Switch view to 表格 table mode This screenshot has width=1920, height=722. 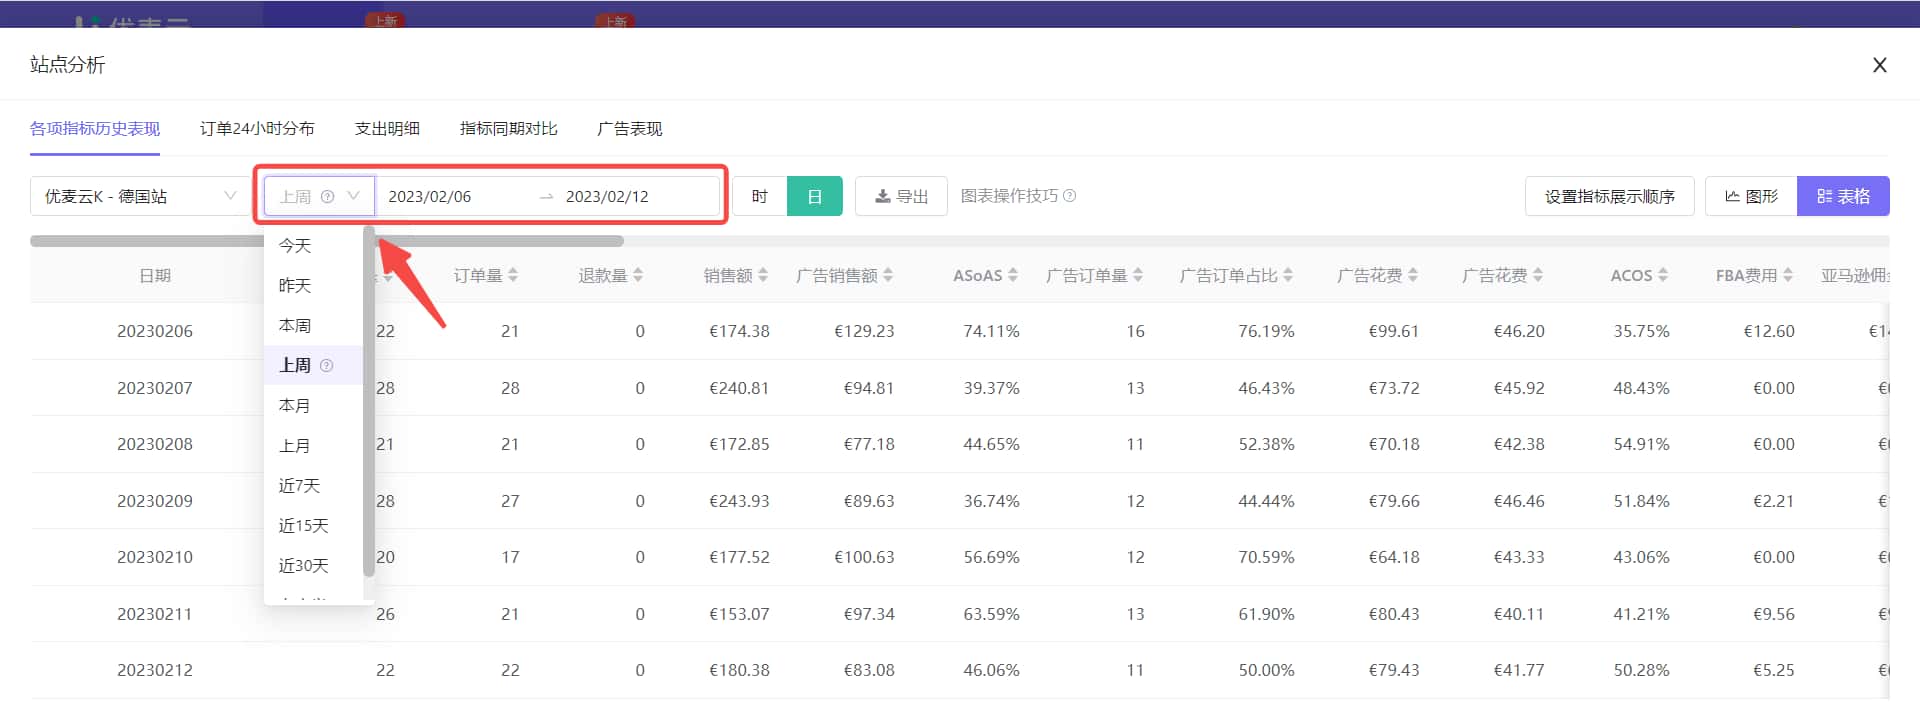click(1843, 196)
